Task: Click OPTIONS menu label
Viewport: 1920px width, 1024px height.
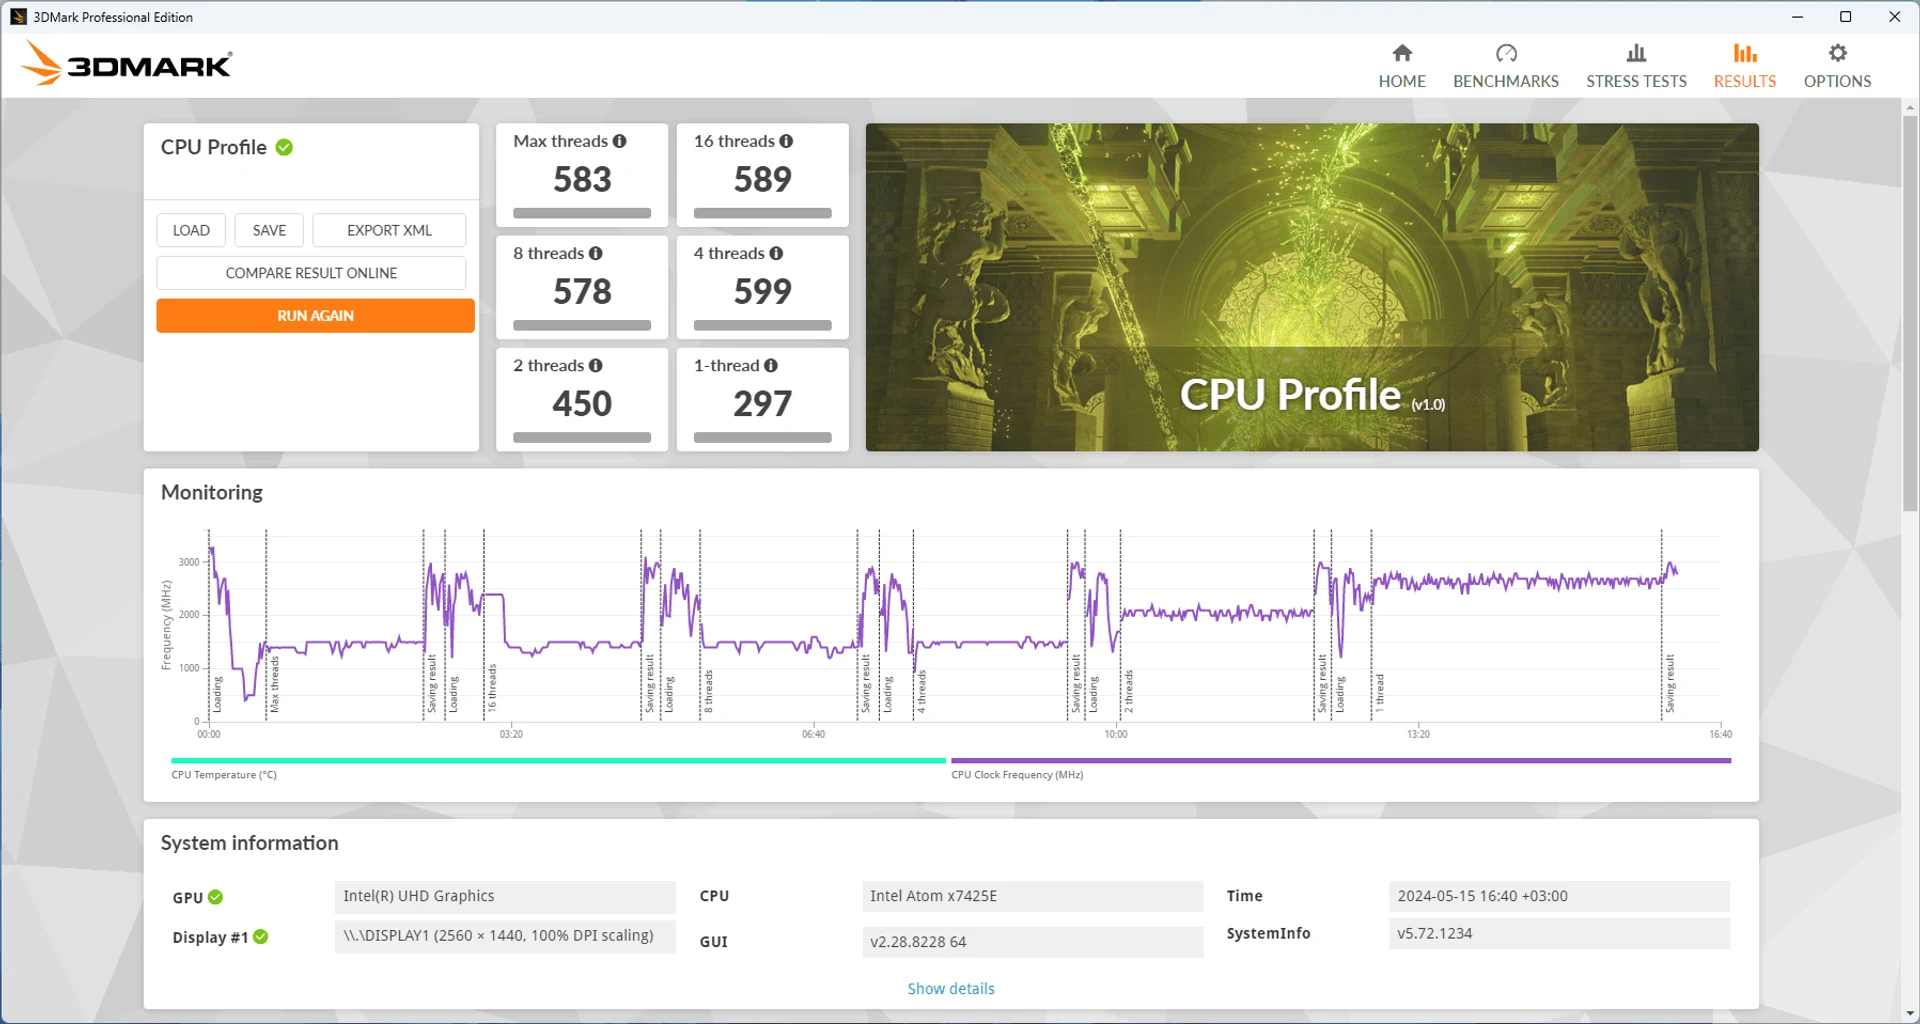Action: click(x=1837, y=82)
